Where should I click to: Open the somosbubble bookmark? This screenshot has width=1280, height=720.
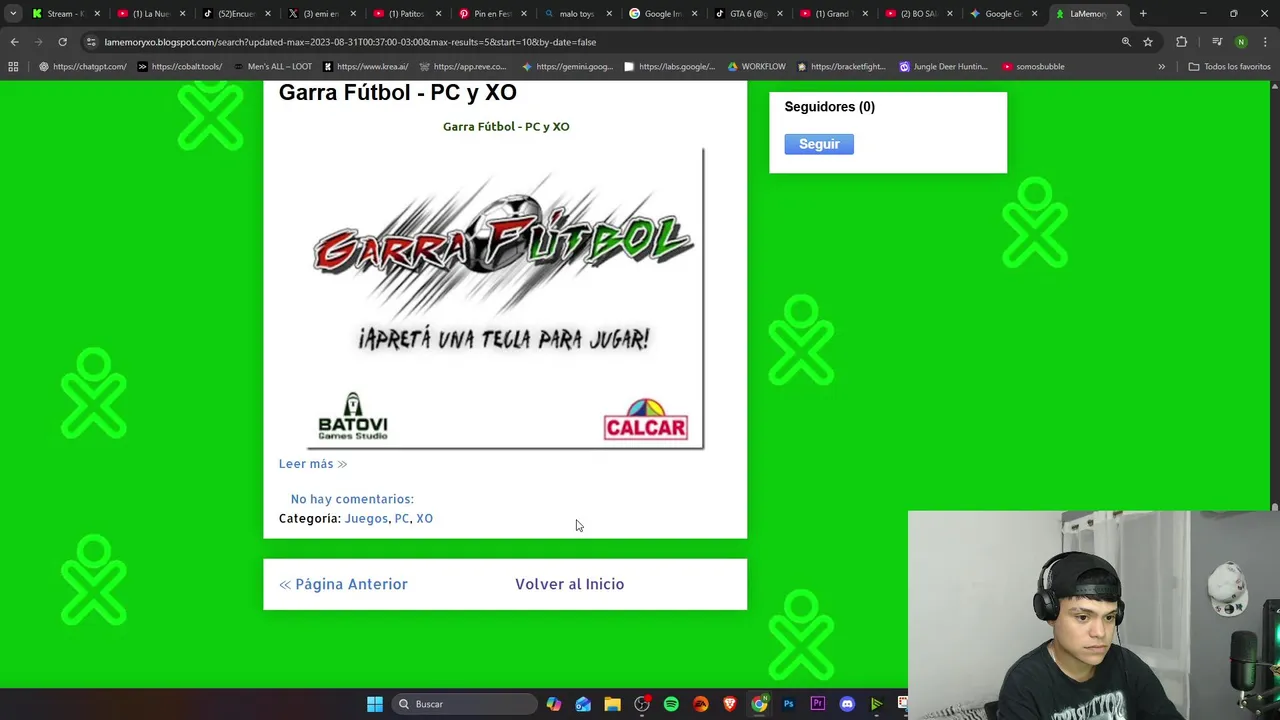[1033, 67]
